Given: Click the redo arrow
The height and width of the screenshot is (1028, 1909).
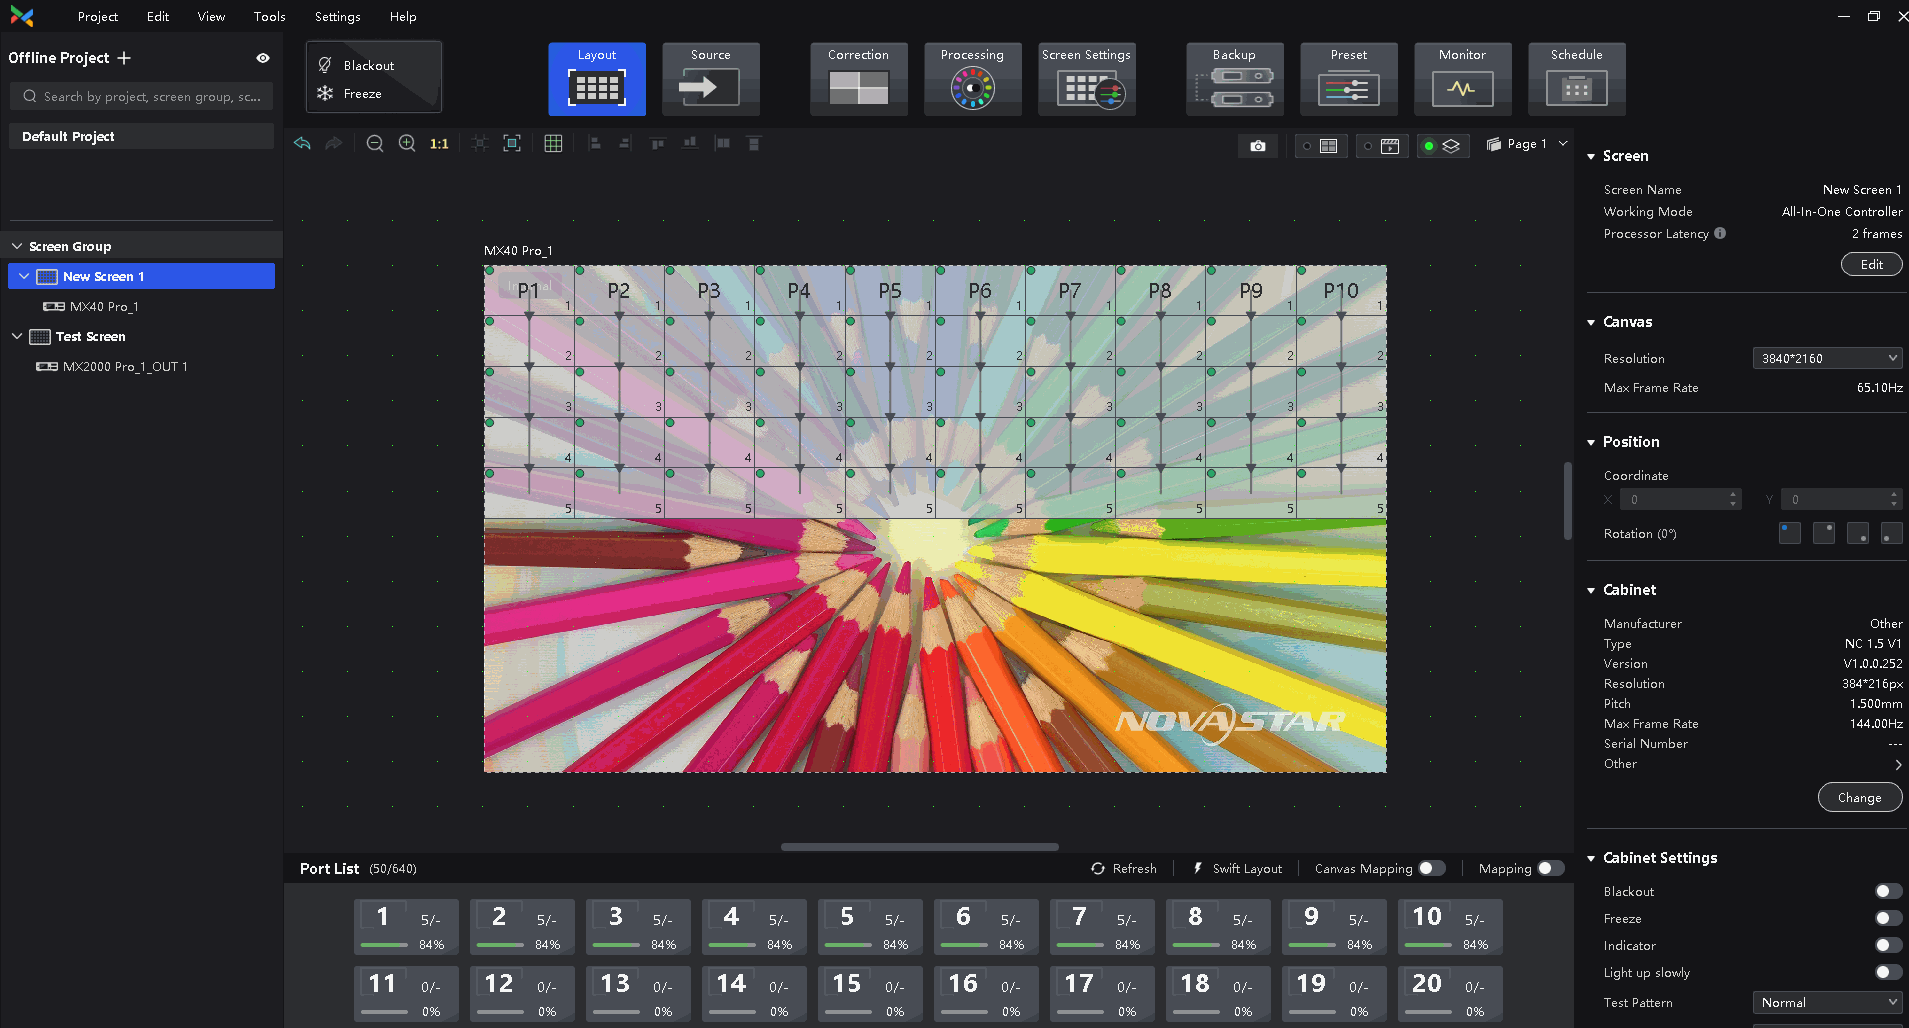Looking at the screenshot, I should [x=334, y=143].
